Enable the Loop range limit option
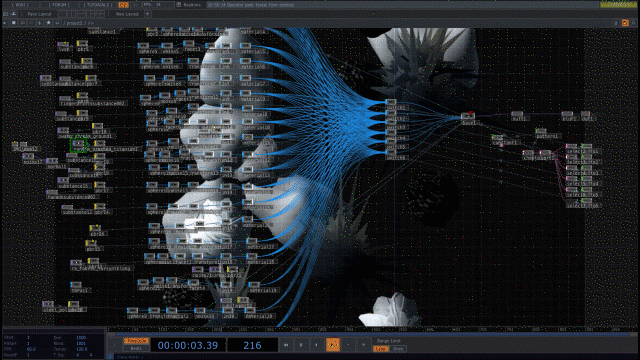This screenshot has width=640, height=360. [381, 349]
